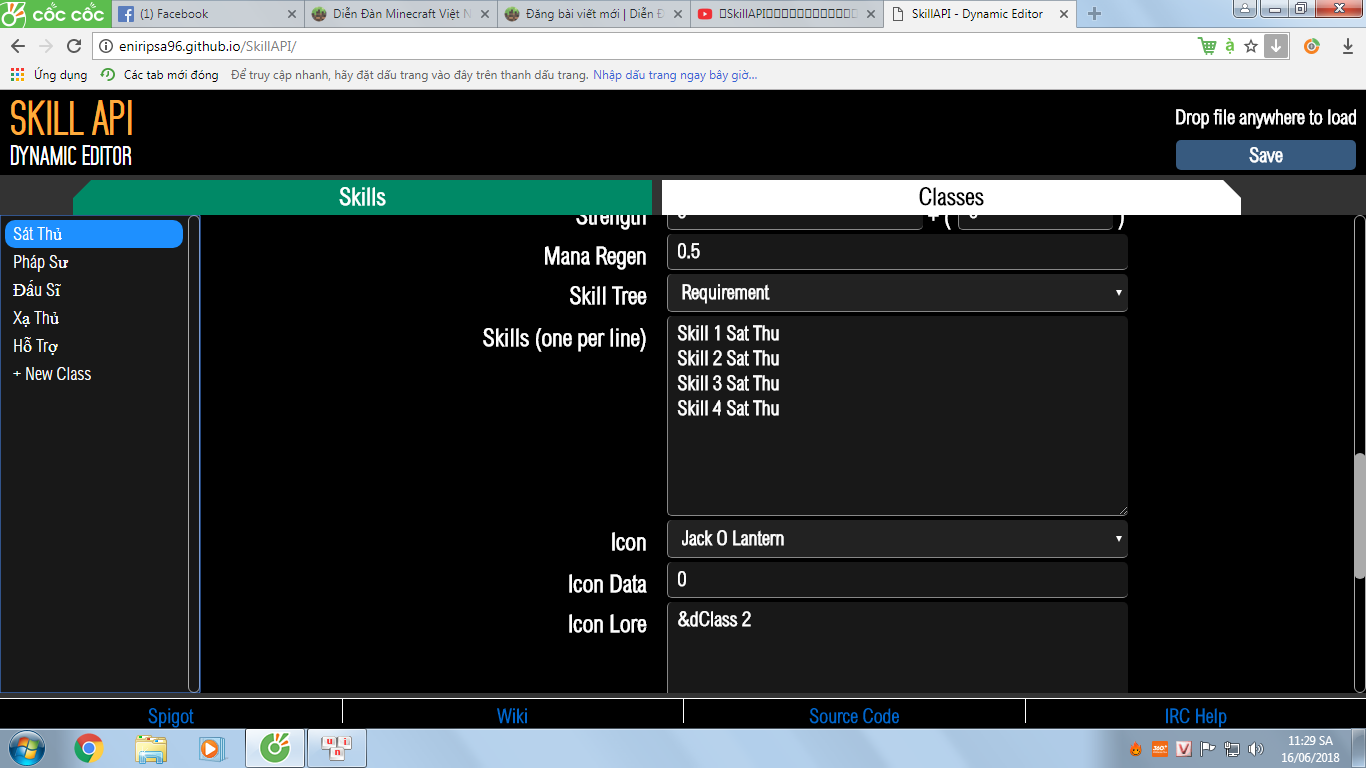1366x768 pixels.
Task: Switch to Diễn Đàn Minecraft Việt tab
Action: click(399, 14)
